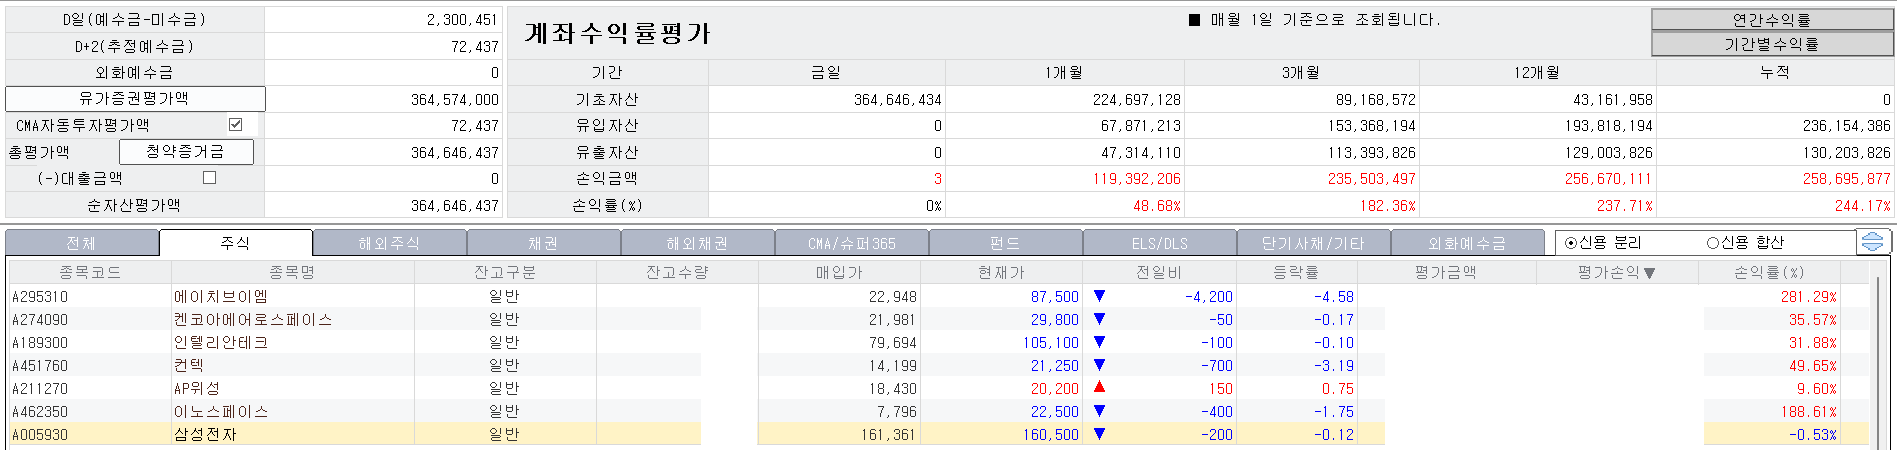1897x450 pixels.
Task: Click the 1개월 return rate 48.68%
Action: click(x=1157, y=206)
